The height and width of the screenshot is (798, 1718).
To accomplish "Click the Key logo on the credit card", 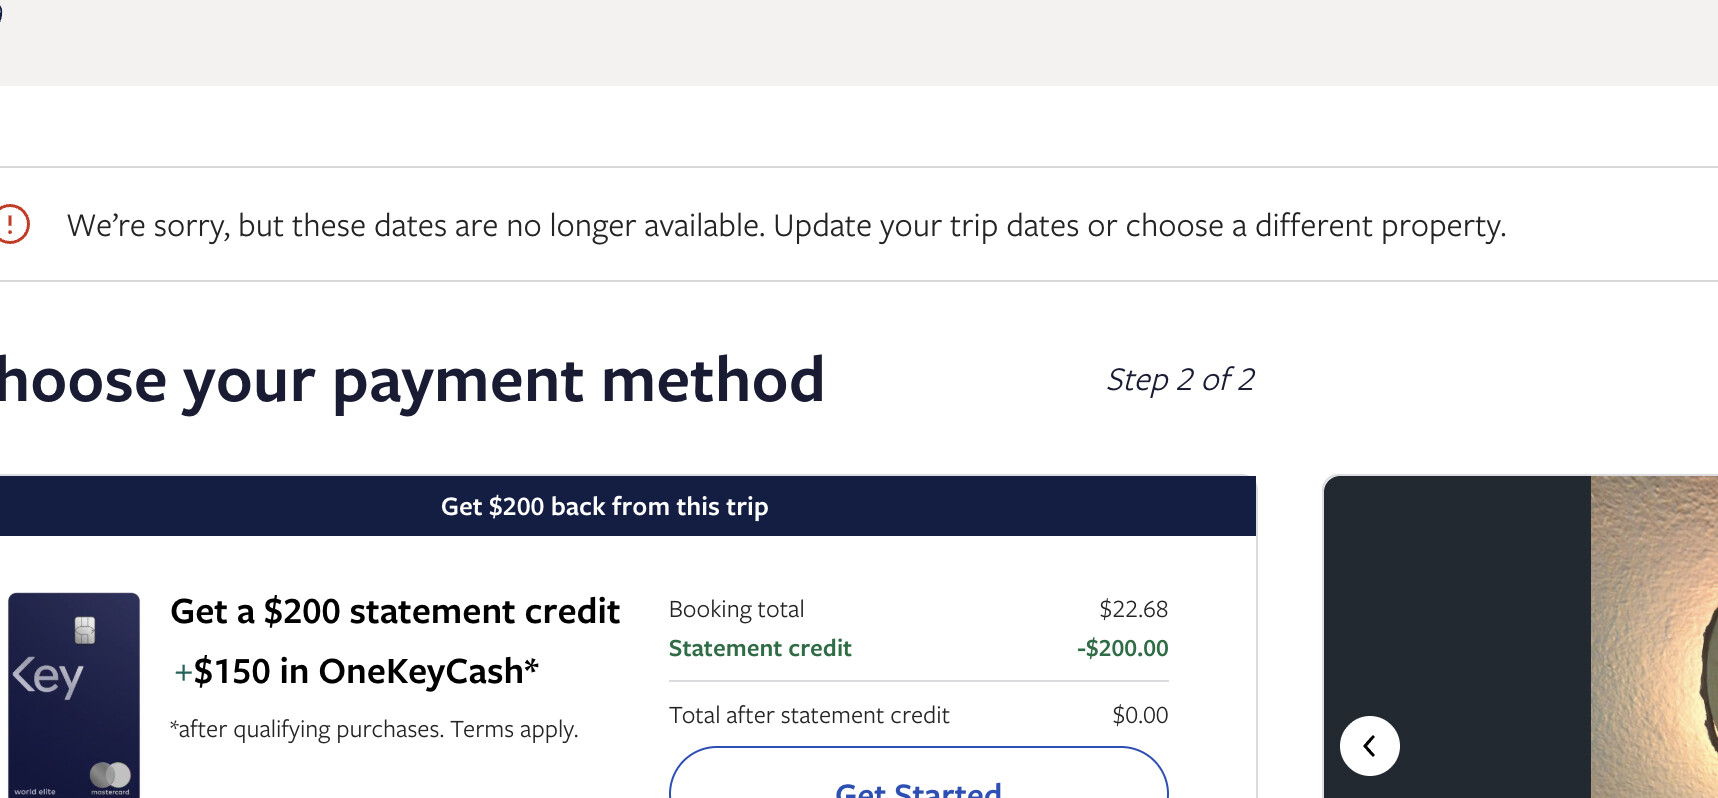I will pos(47,677).
